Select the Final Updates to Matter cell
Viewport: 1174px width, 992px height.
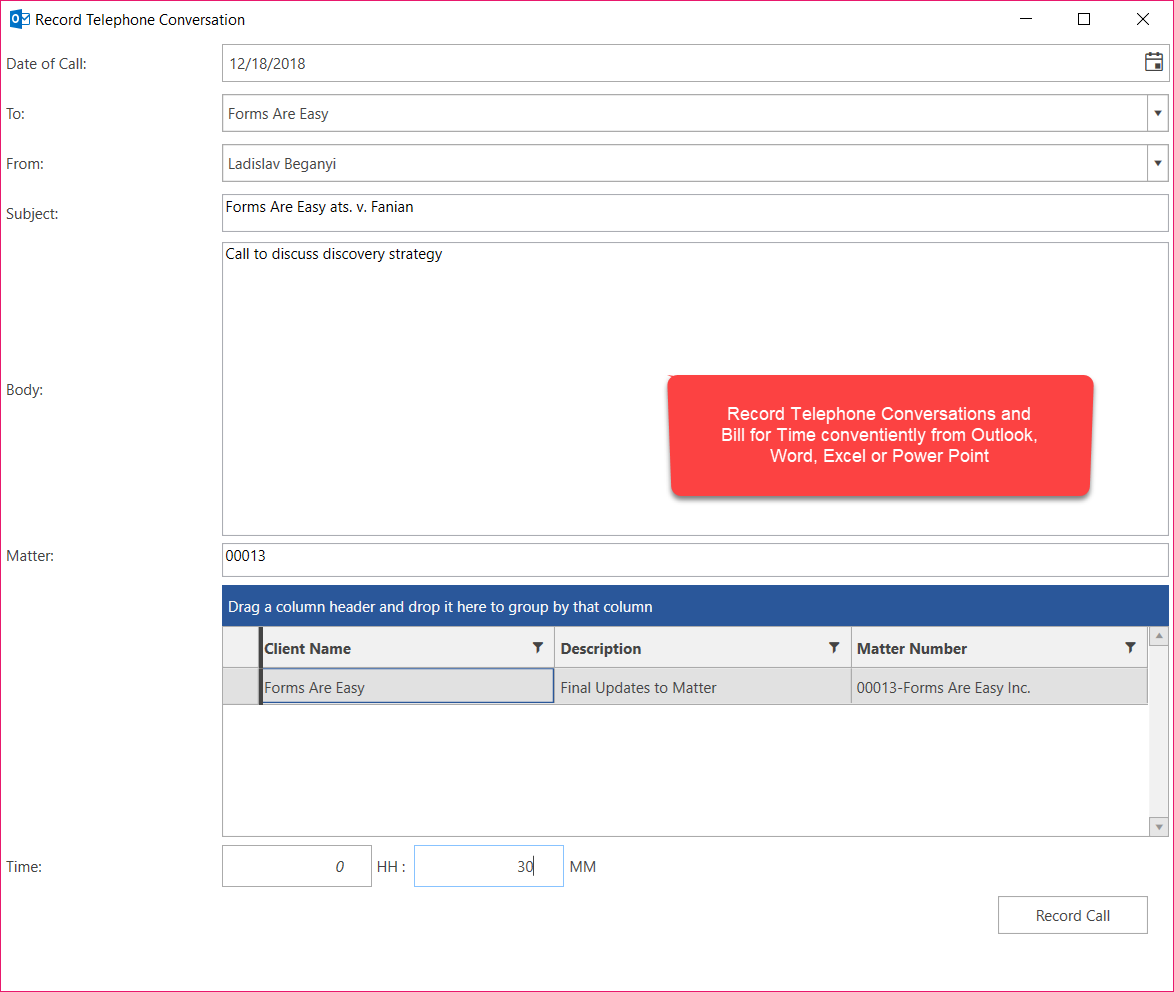point(702,686)
